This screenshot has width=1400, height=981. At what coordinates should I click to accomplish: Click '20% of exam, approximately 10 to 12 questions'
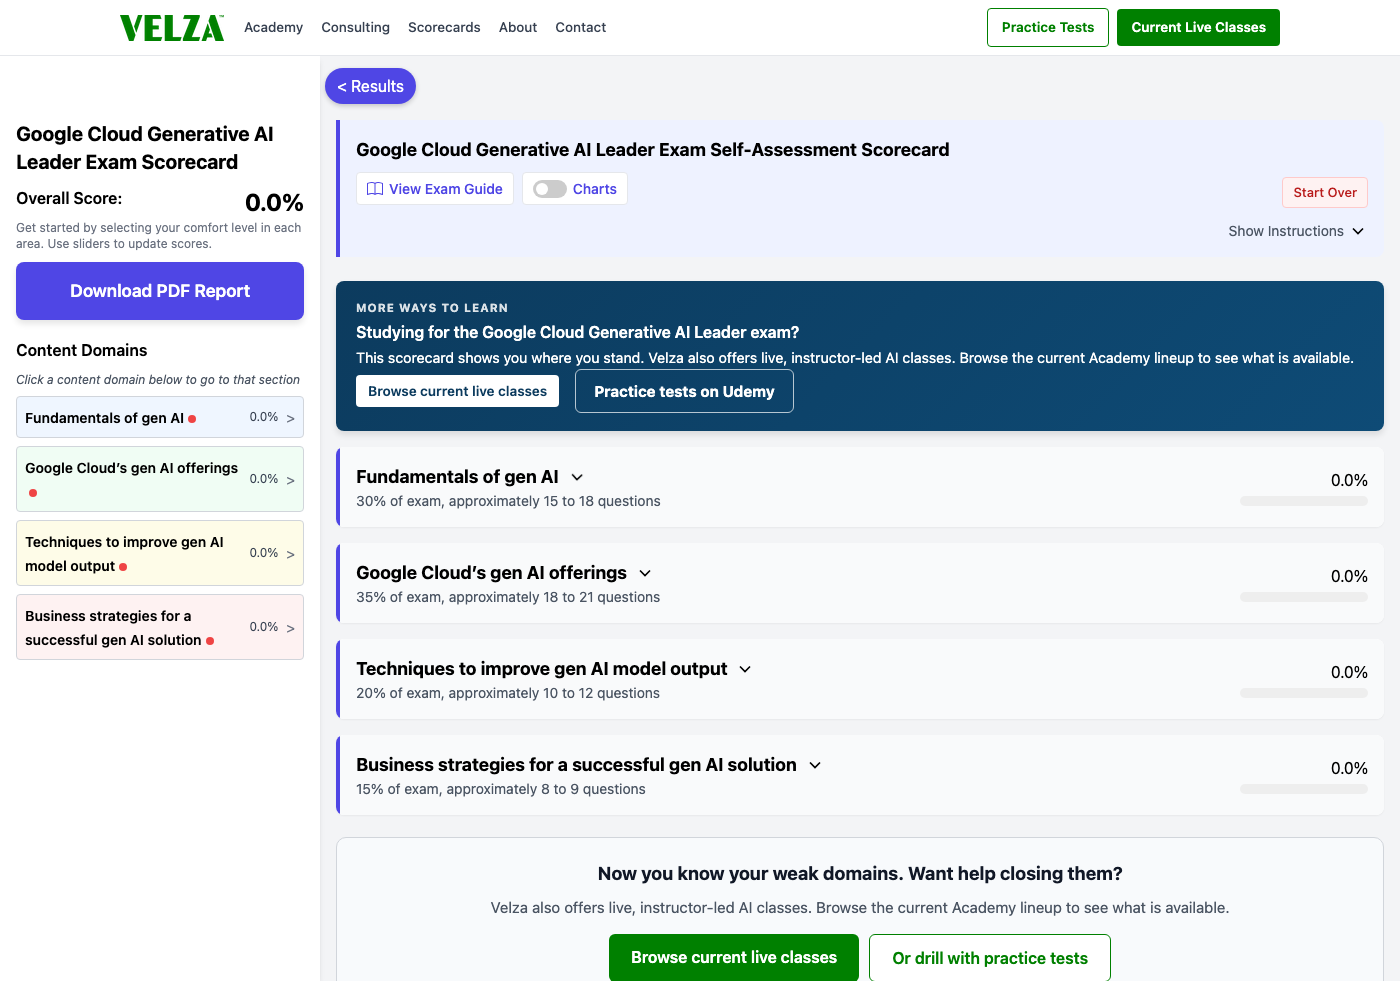508,693
